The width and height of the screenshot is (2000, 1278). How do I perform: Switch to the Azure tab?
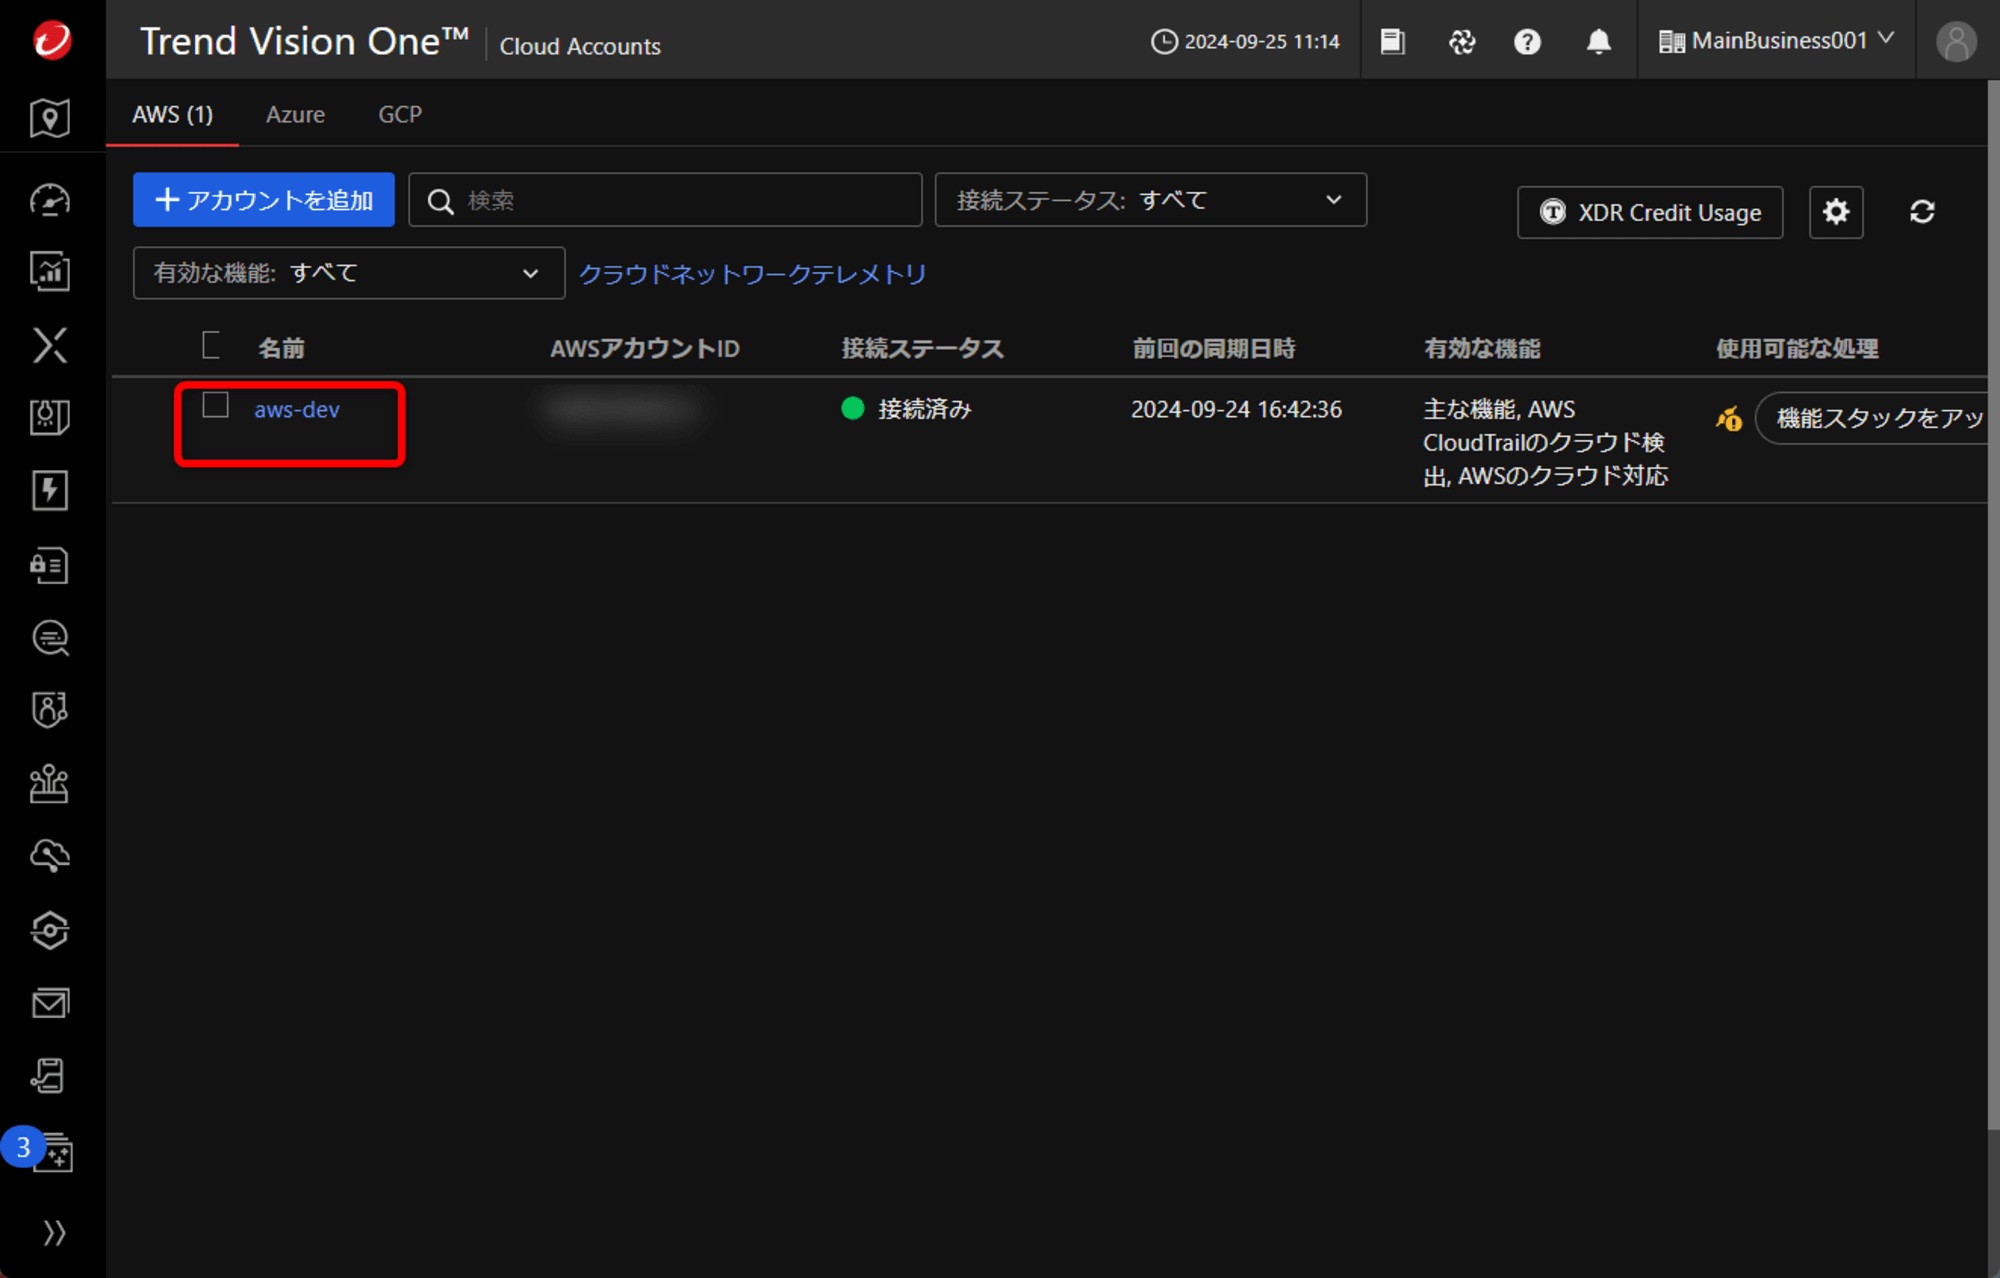click(x=295, y=114)
